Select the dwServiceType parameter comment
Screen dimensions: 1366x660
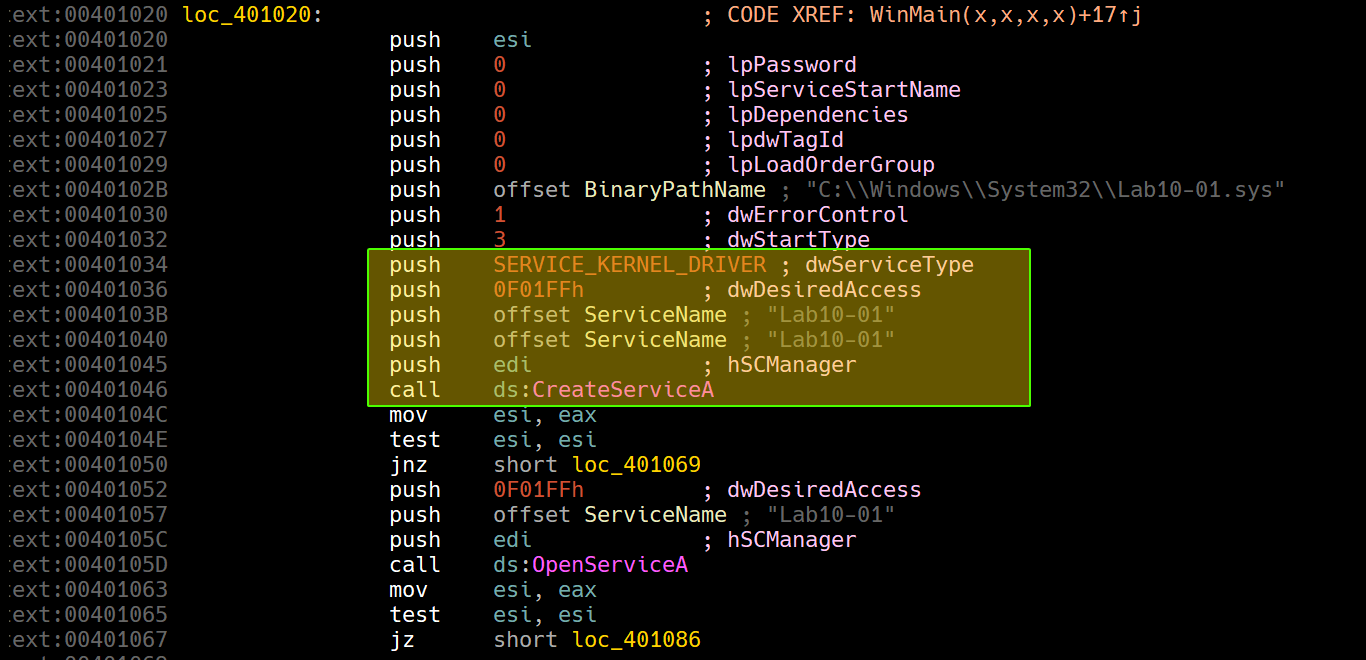tap(889, 265)
